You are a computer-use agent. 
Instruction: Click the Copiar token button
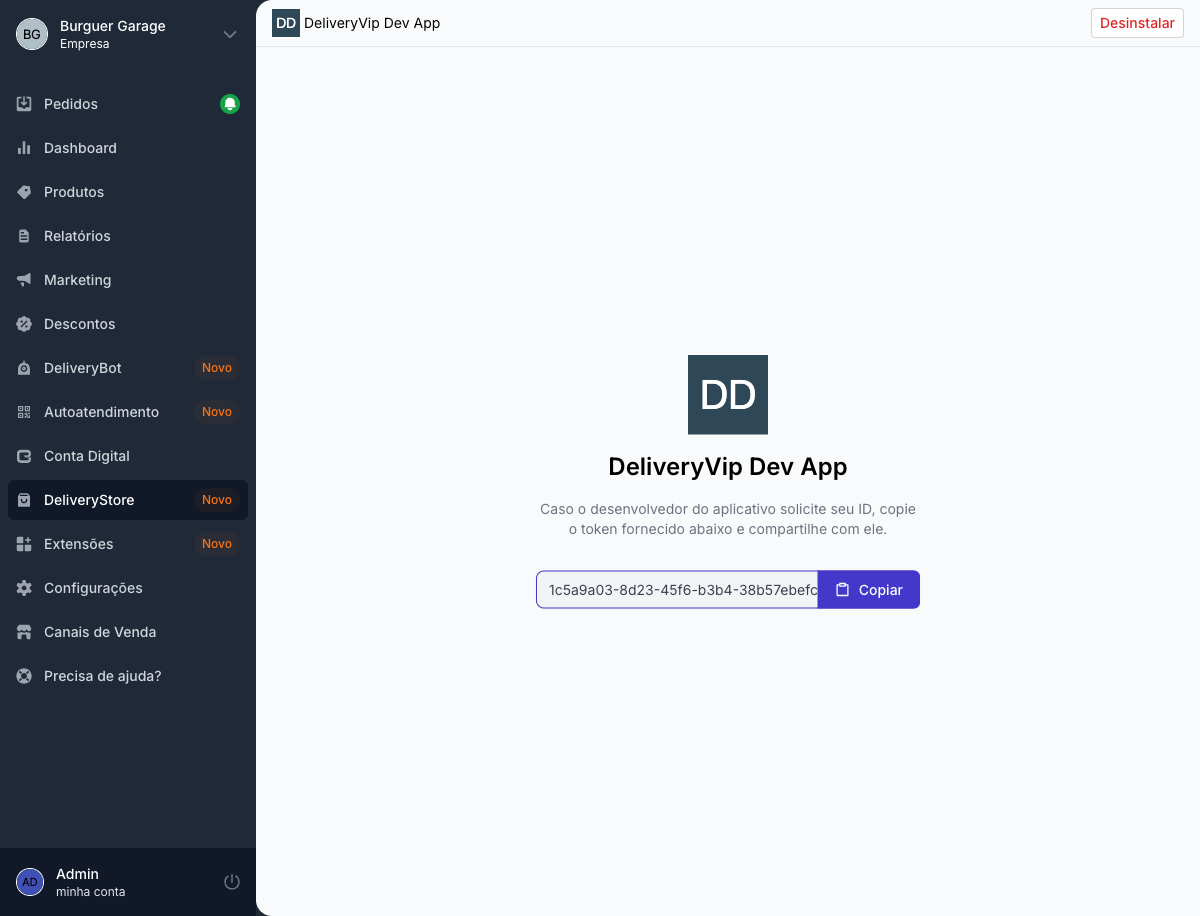(869, 590)
